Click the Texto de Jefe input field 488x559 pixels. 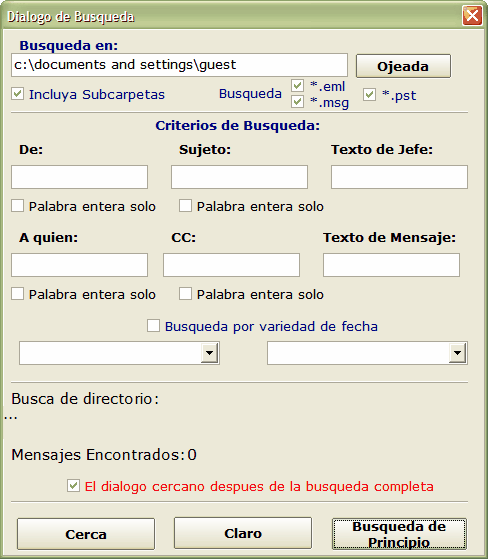[x=399, y=177]
